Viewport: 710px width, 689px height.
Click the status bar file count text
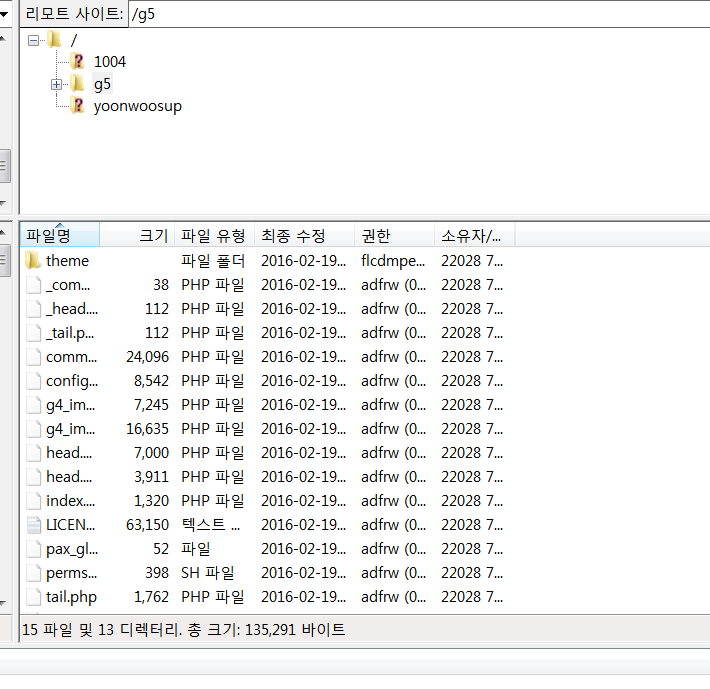pyautogui.click(x=183, y=630)
